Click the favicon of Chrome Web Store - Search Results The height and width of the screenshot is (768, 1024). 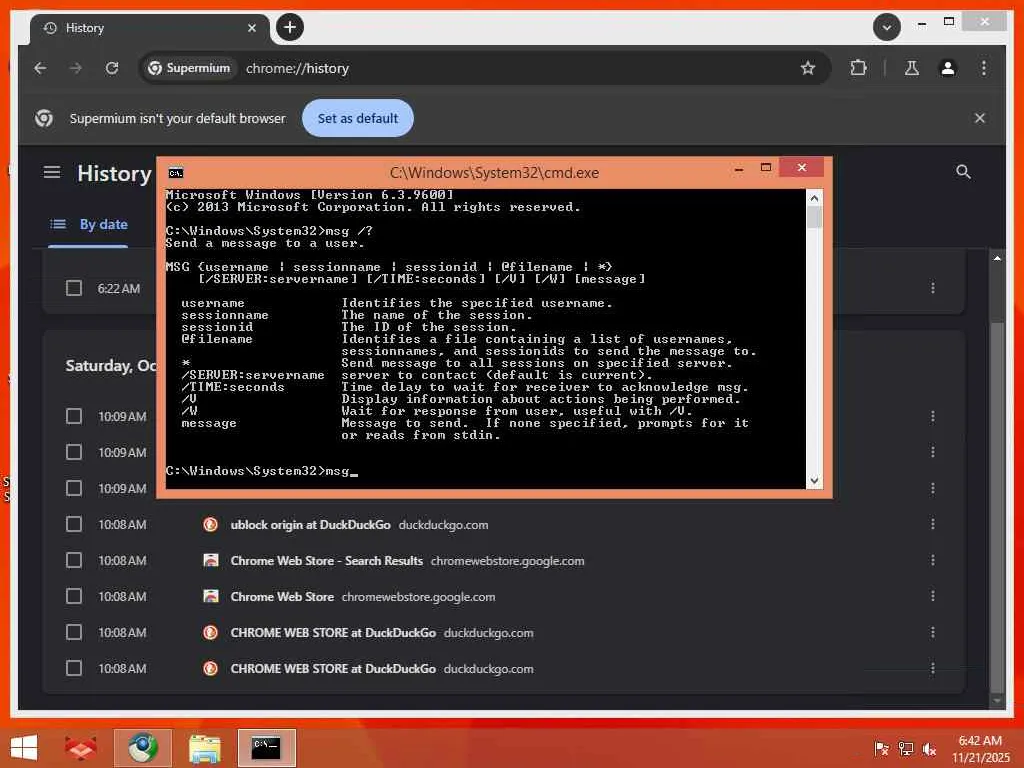click(210, 560)
